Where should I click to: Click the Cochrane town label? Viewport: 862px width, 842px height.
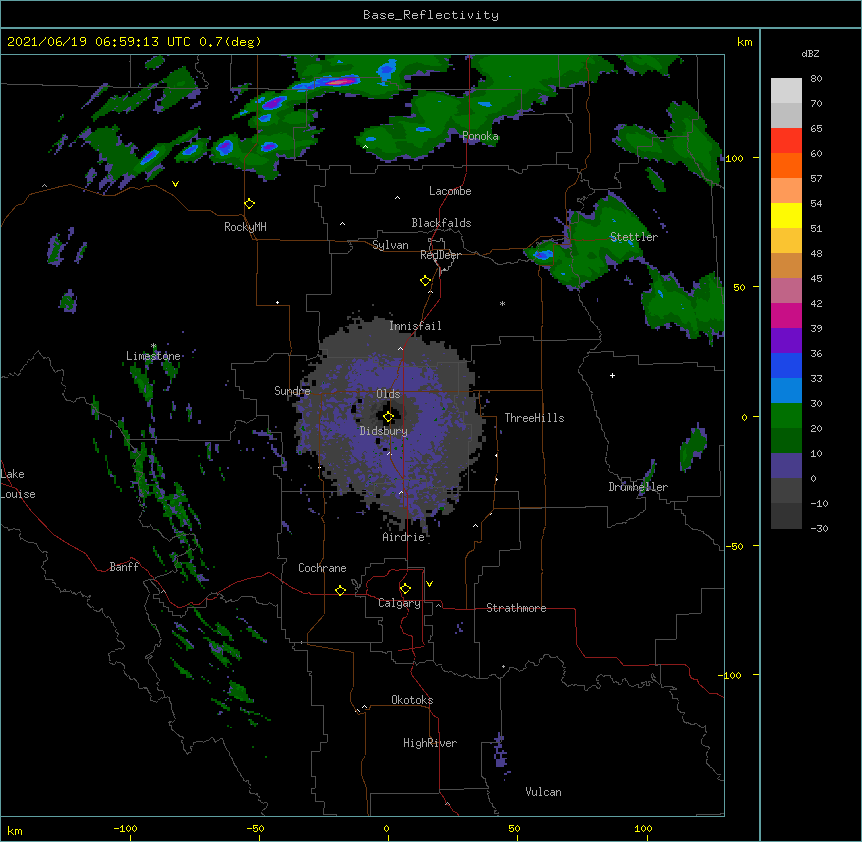coord(322,568)
